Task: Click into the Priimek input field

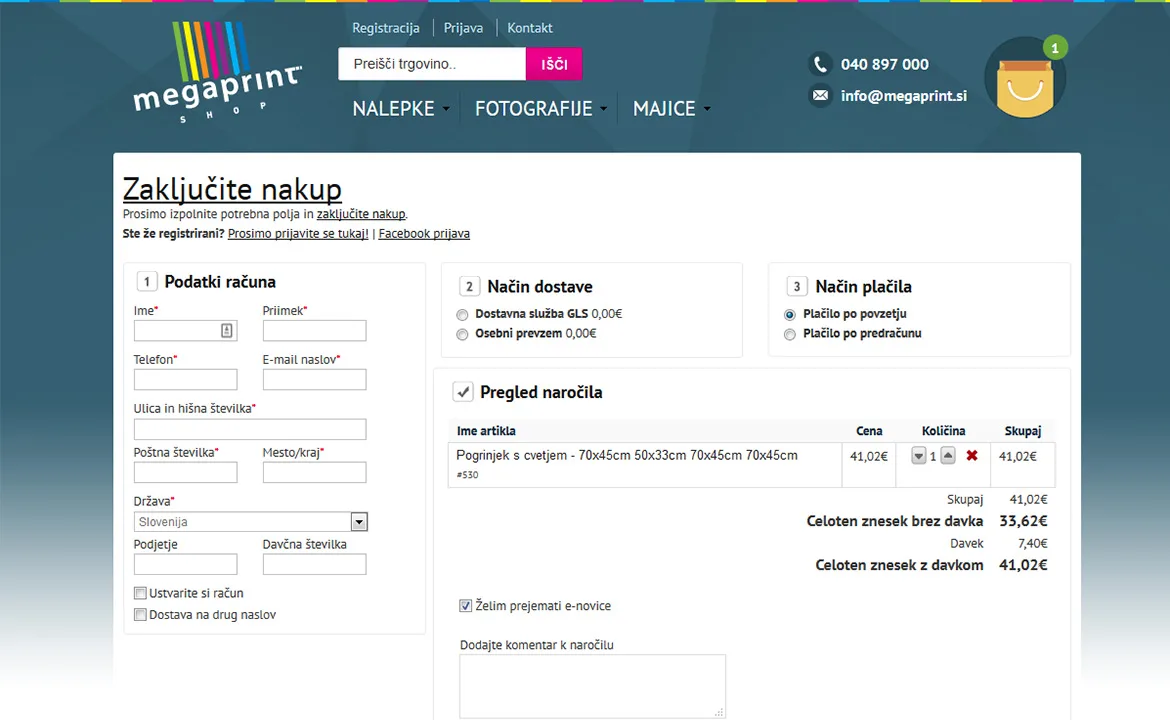Action: click(x=314, y=331)
